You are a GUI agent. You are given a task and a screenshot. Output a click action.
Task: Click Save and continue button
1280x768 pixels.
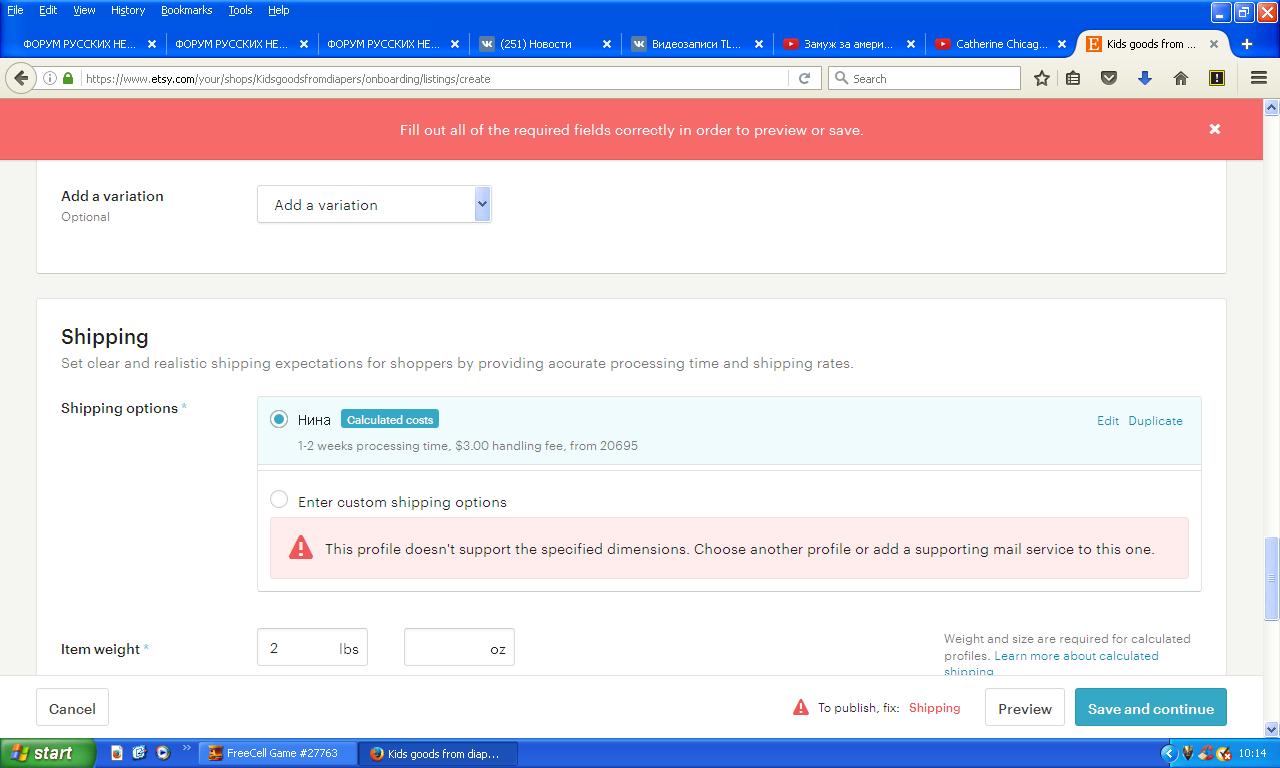(1150, 708)
